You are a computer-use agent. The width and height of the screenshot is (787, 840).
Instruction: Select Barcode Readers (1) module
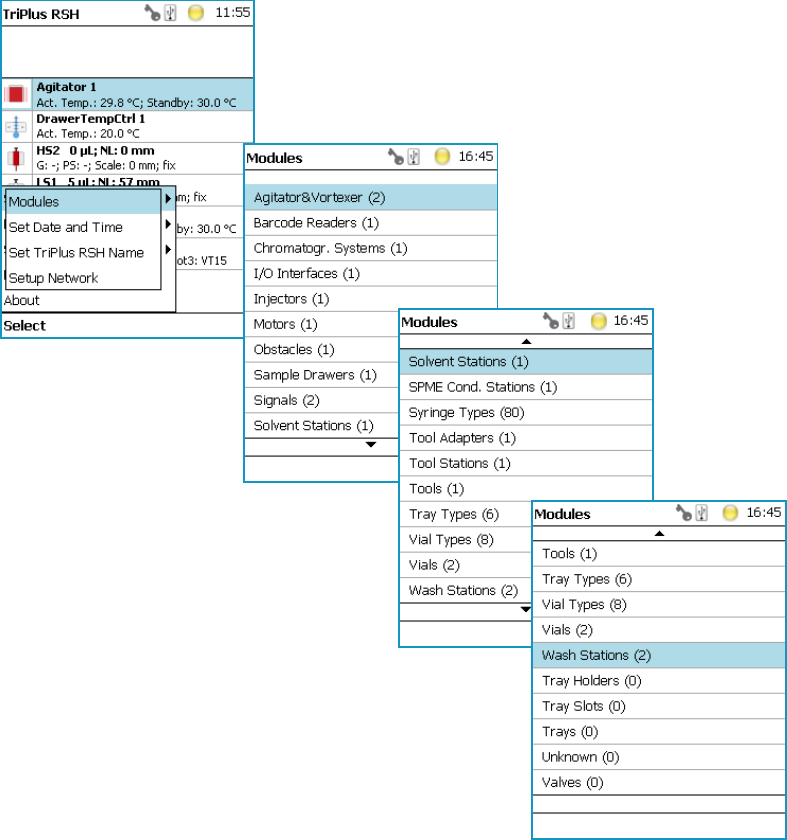pos(371,223)
